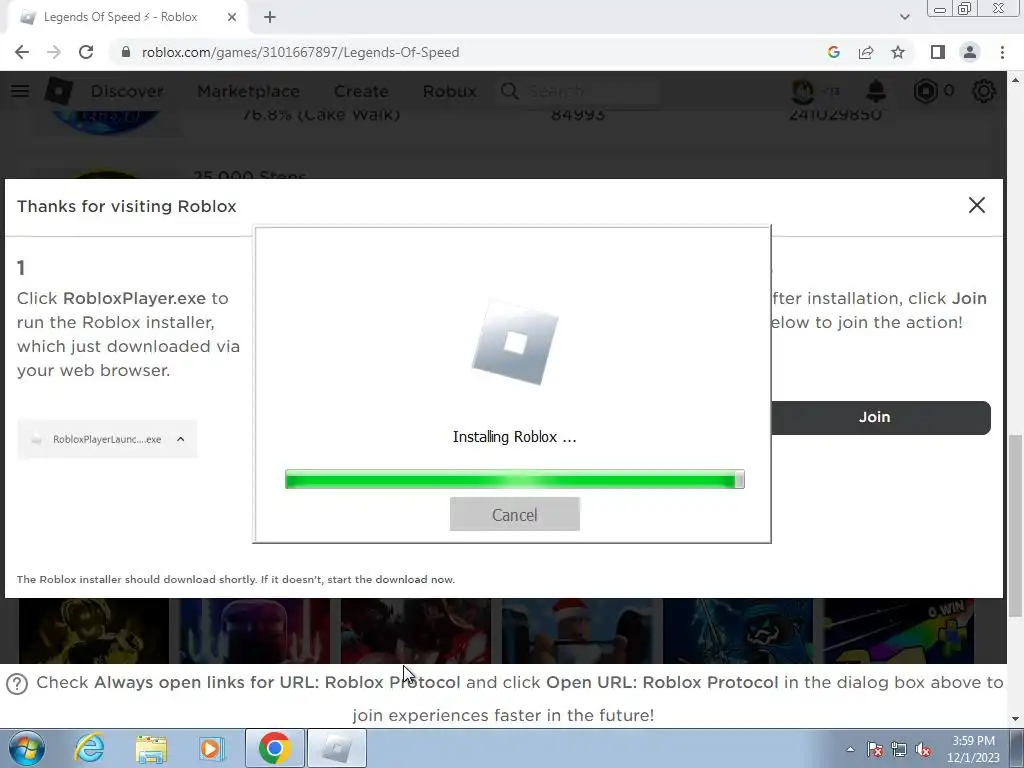This screenshot has width=1024, height=768.
Task: Click the green install progress bar
Action: (515, 479)
